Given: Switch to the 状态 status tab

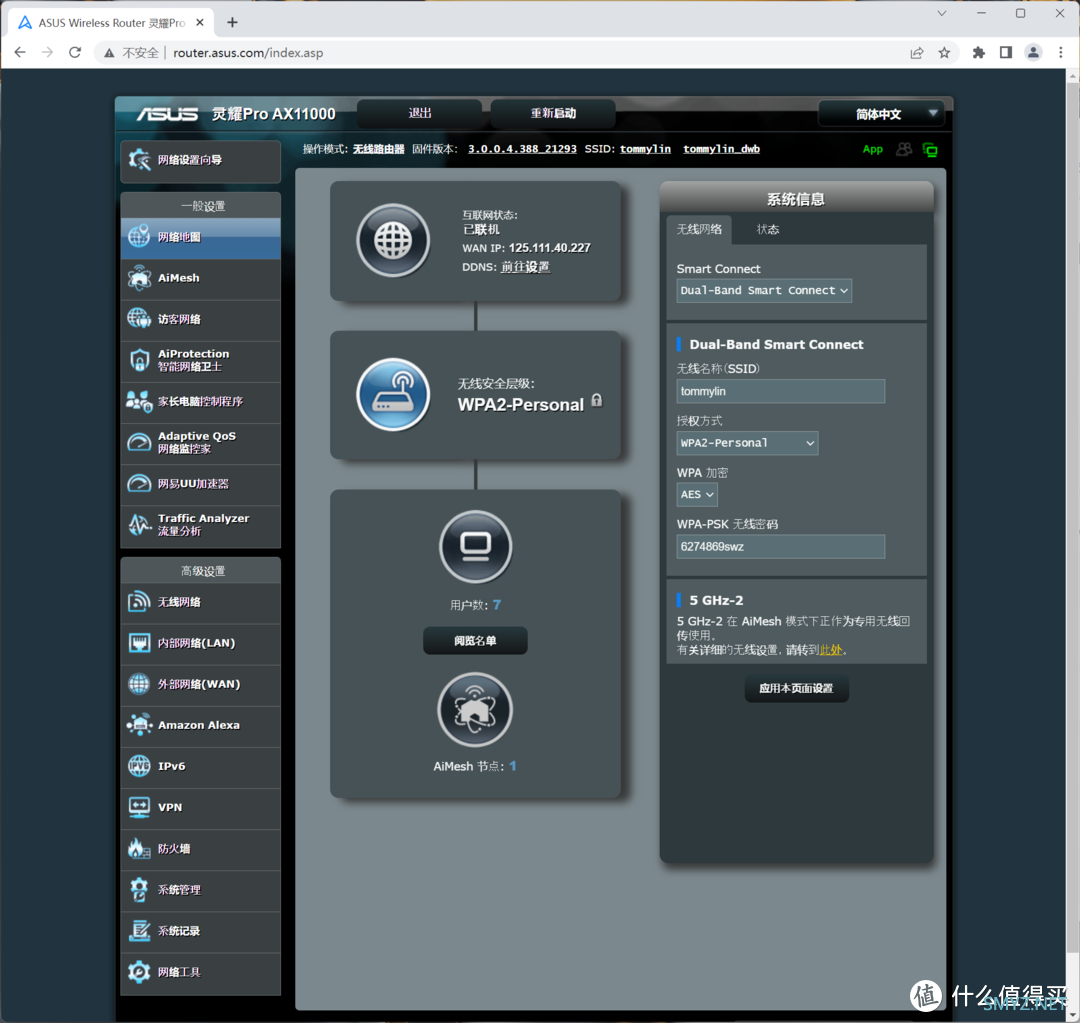Looking at the screenshot, I should (x=768, y=229).
